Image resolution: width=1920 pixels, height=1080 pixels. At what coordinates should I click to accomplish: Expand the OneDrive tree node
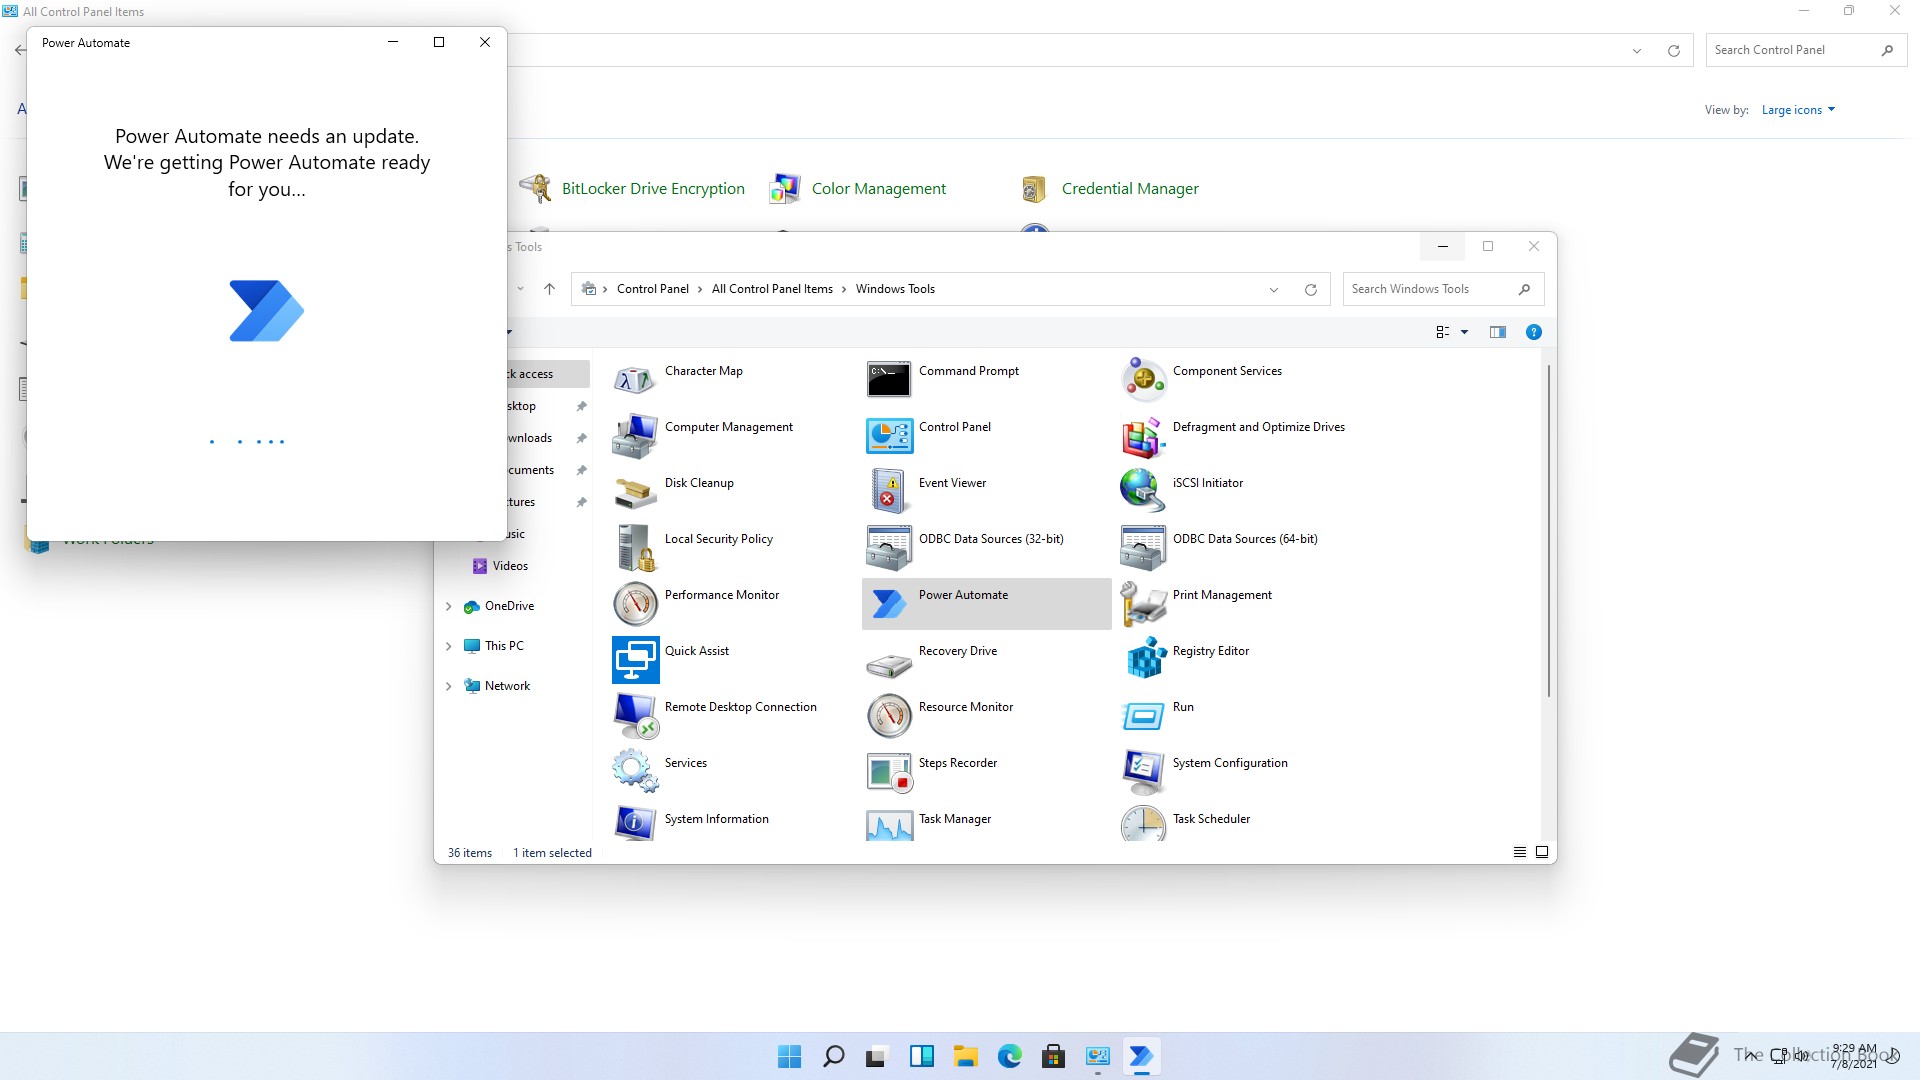pos(448,606)
